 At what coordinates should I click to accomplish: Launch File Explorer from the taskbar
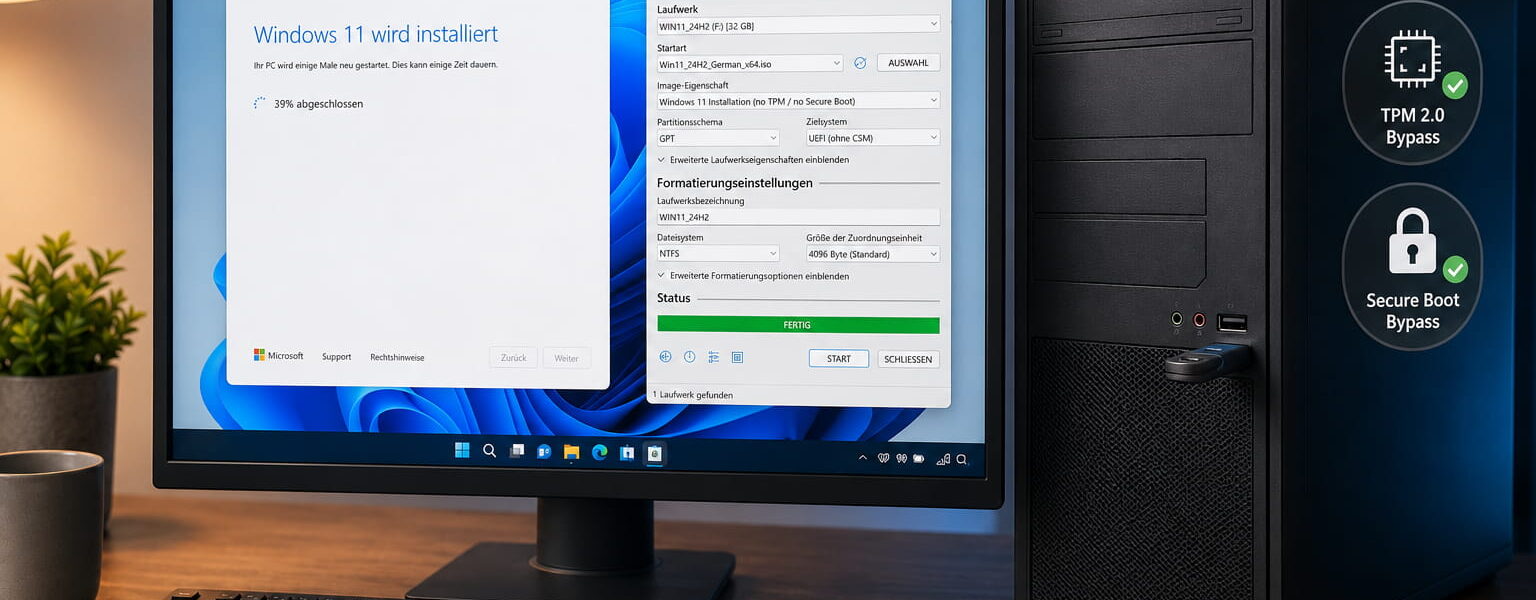(x=572, y=452)
